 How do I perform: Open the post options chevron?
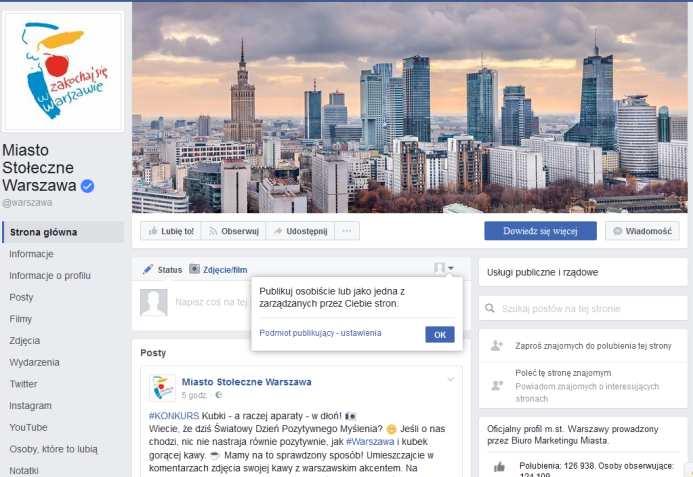tap(450, 379)
